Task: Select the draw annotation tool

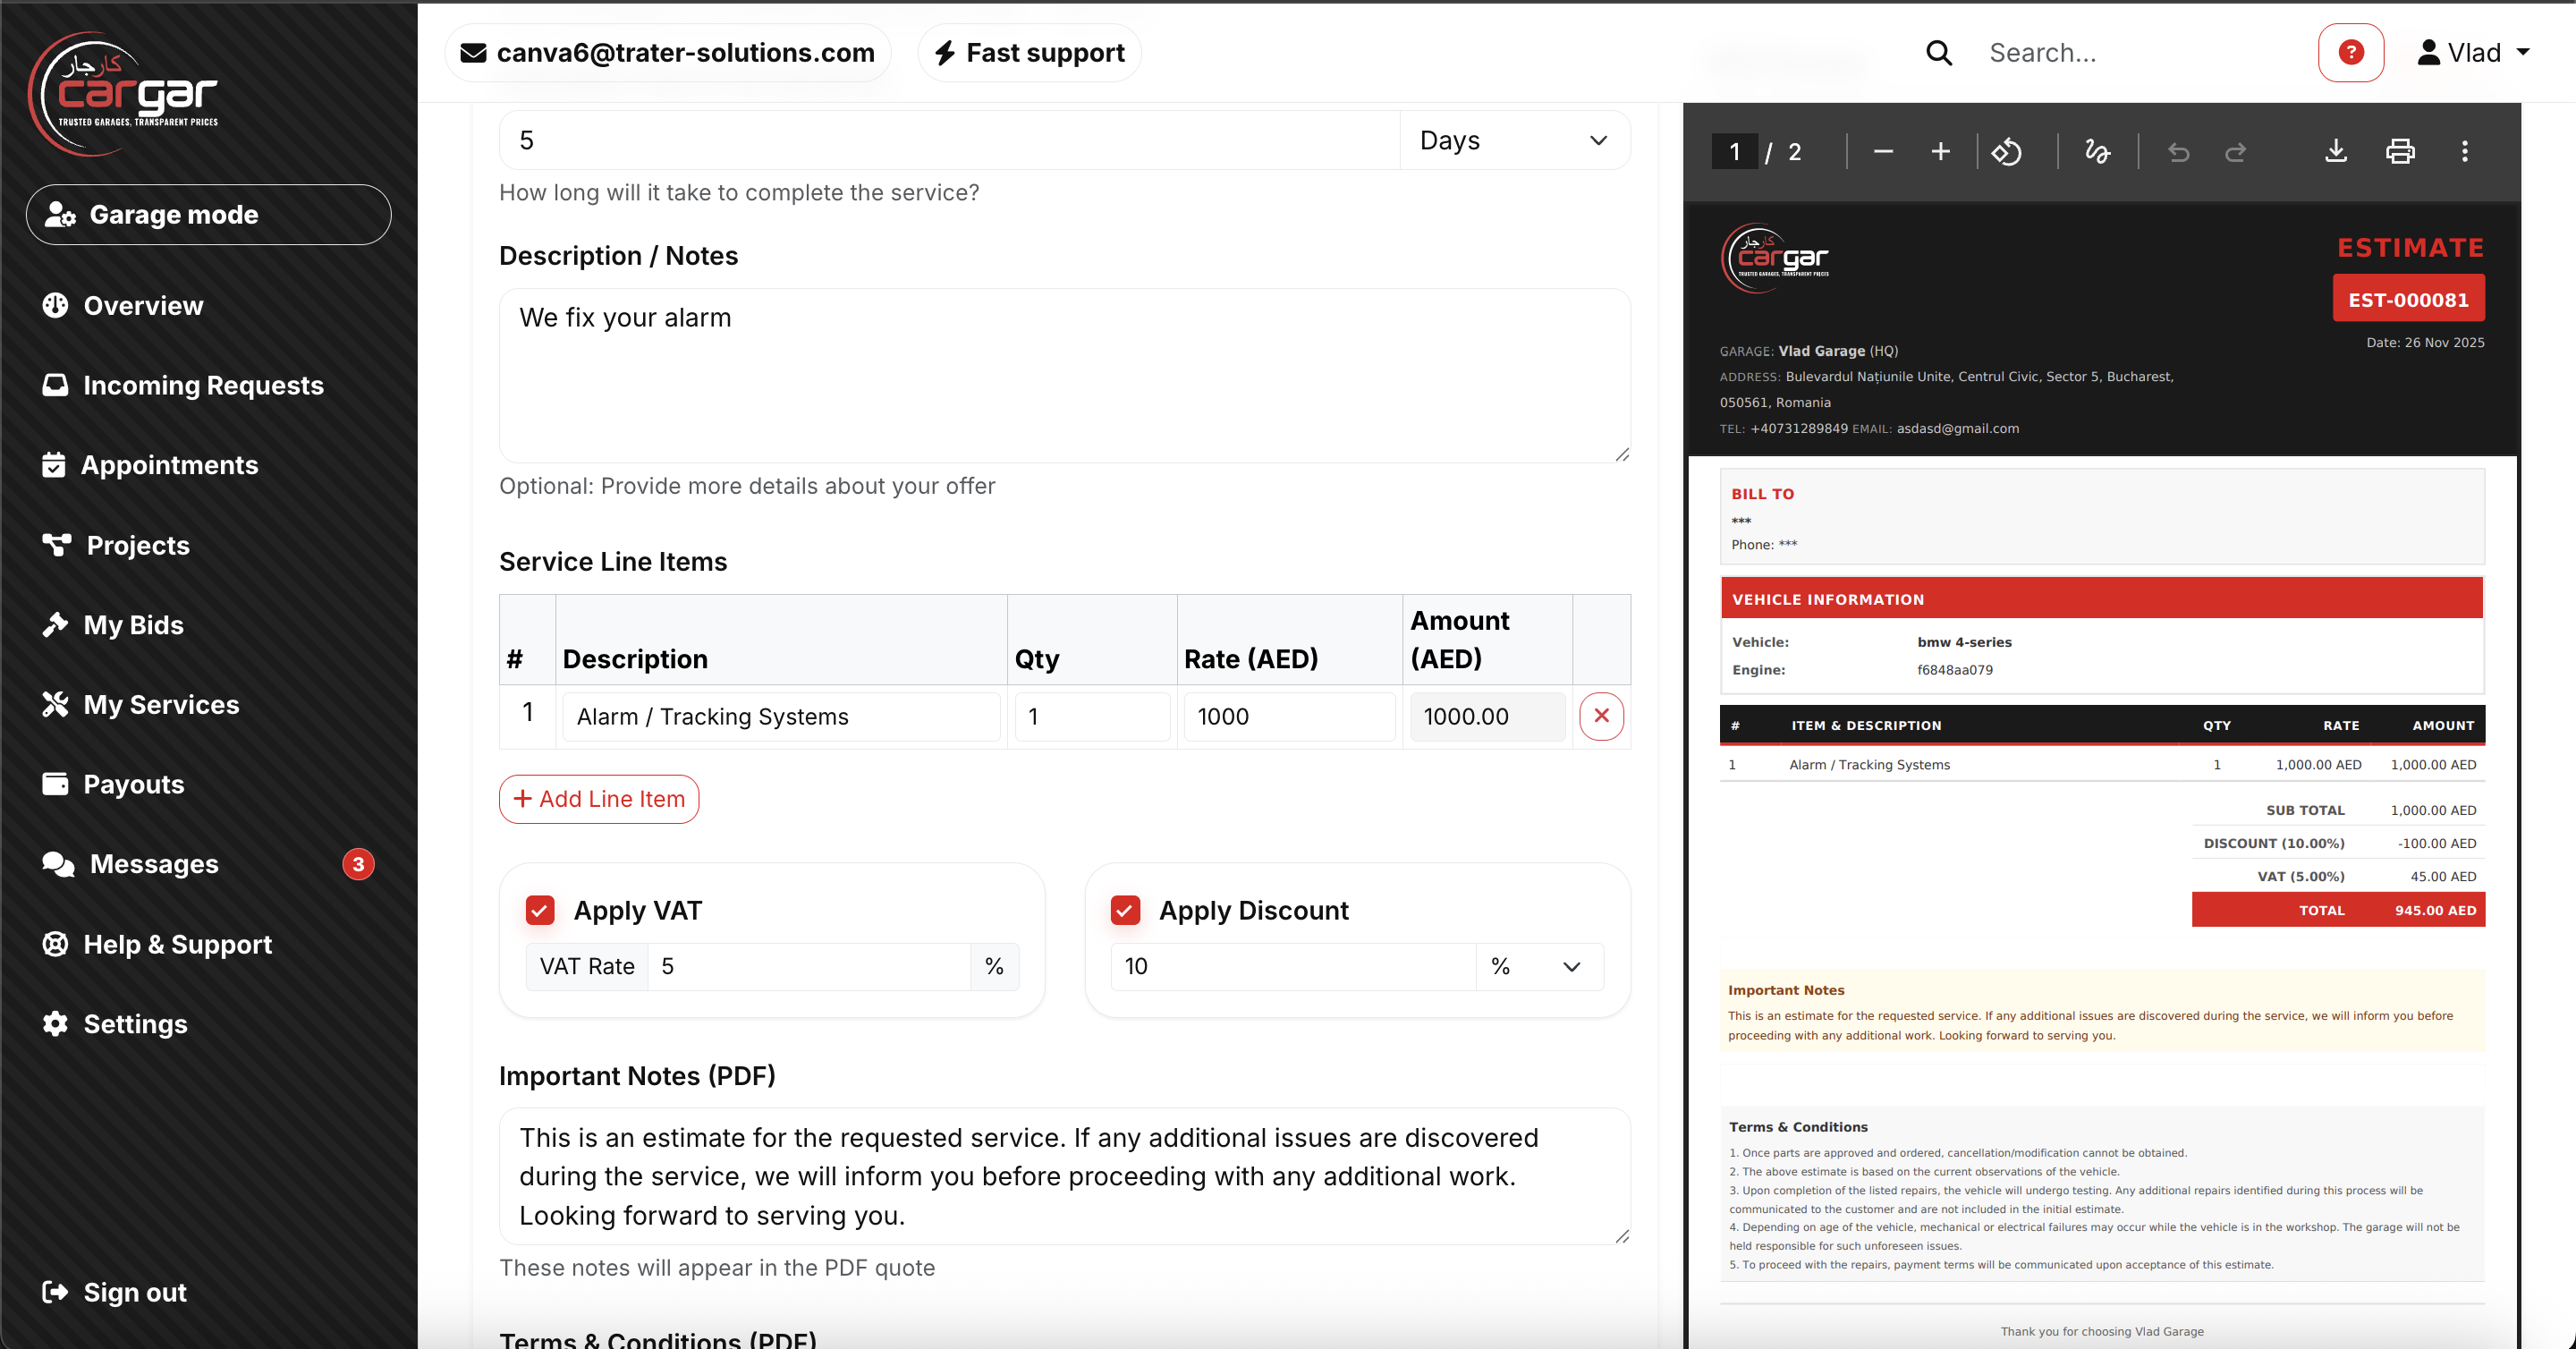Action: tap(2097, 152)
